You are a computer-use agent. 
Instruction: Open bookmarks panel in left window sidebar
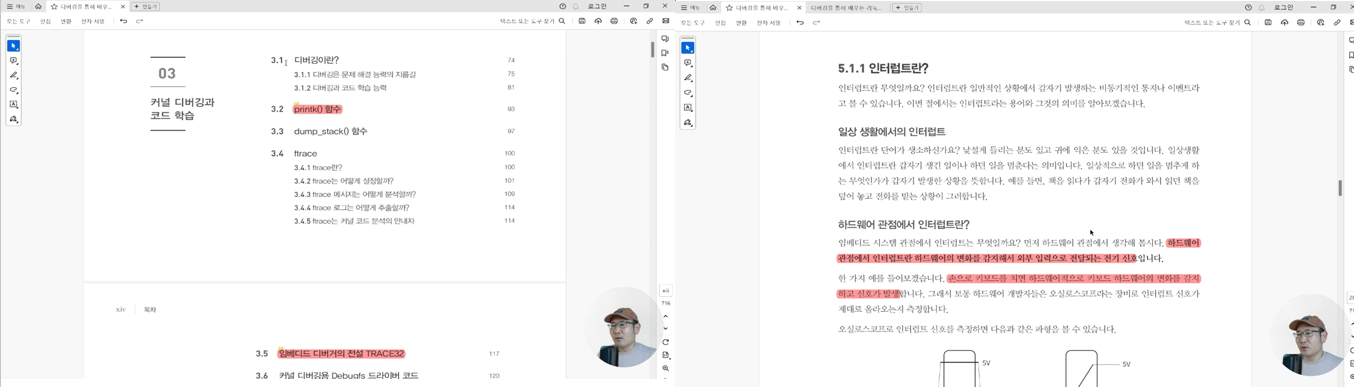[665, 53]
